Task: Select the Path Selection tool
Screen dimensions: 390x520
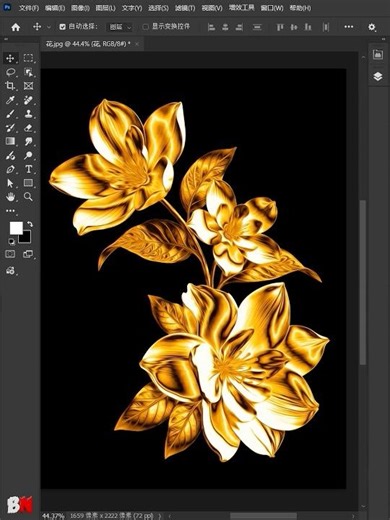Action: (10, 183)
